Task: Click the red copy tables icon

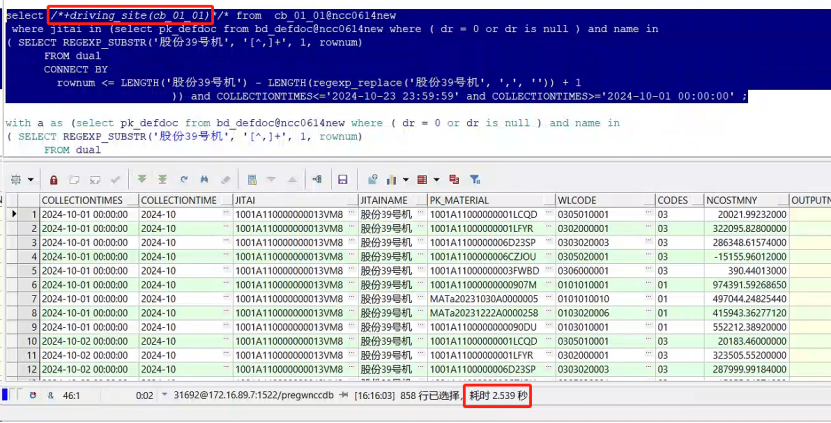Action: 454,180
